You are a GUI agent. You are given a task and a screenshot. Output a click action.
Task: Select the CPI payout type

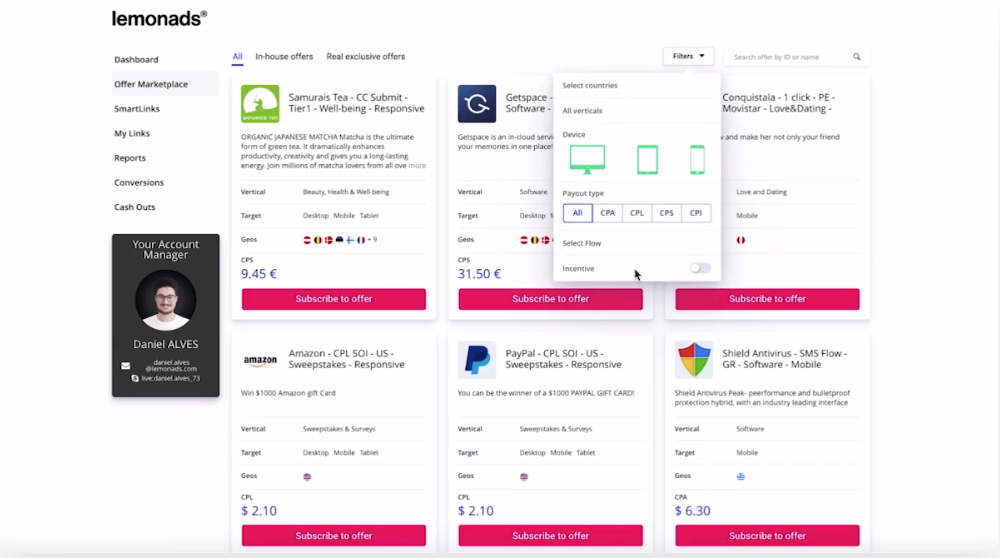[696, 213]
